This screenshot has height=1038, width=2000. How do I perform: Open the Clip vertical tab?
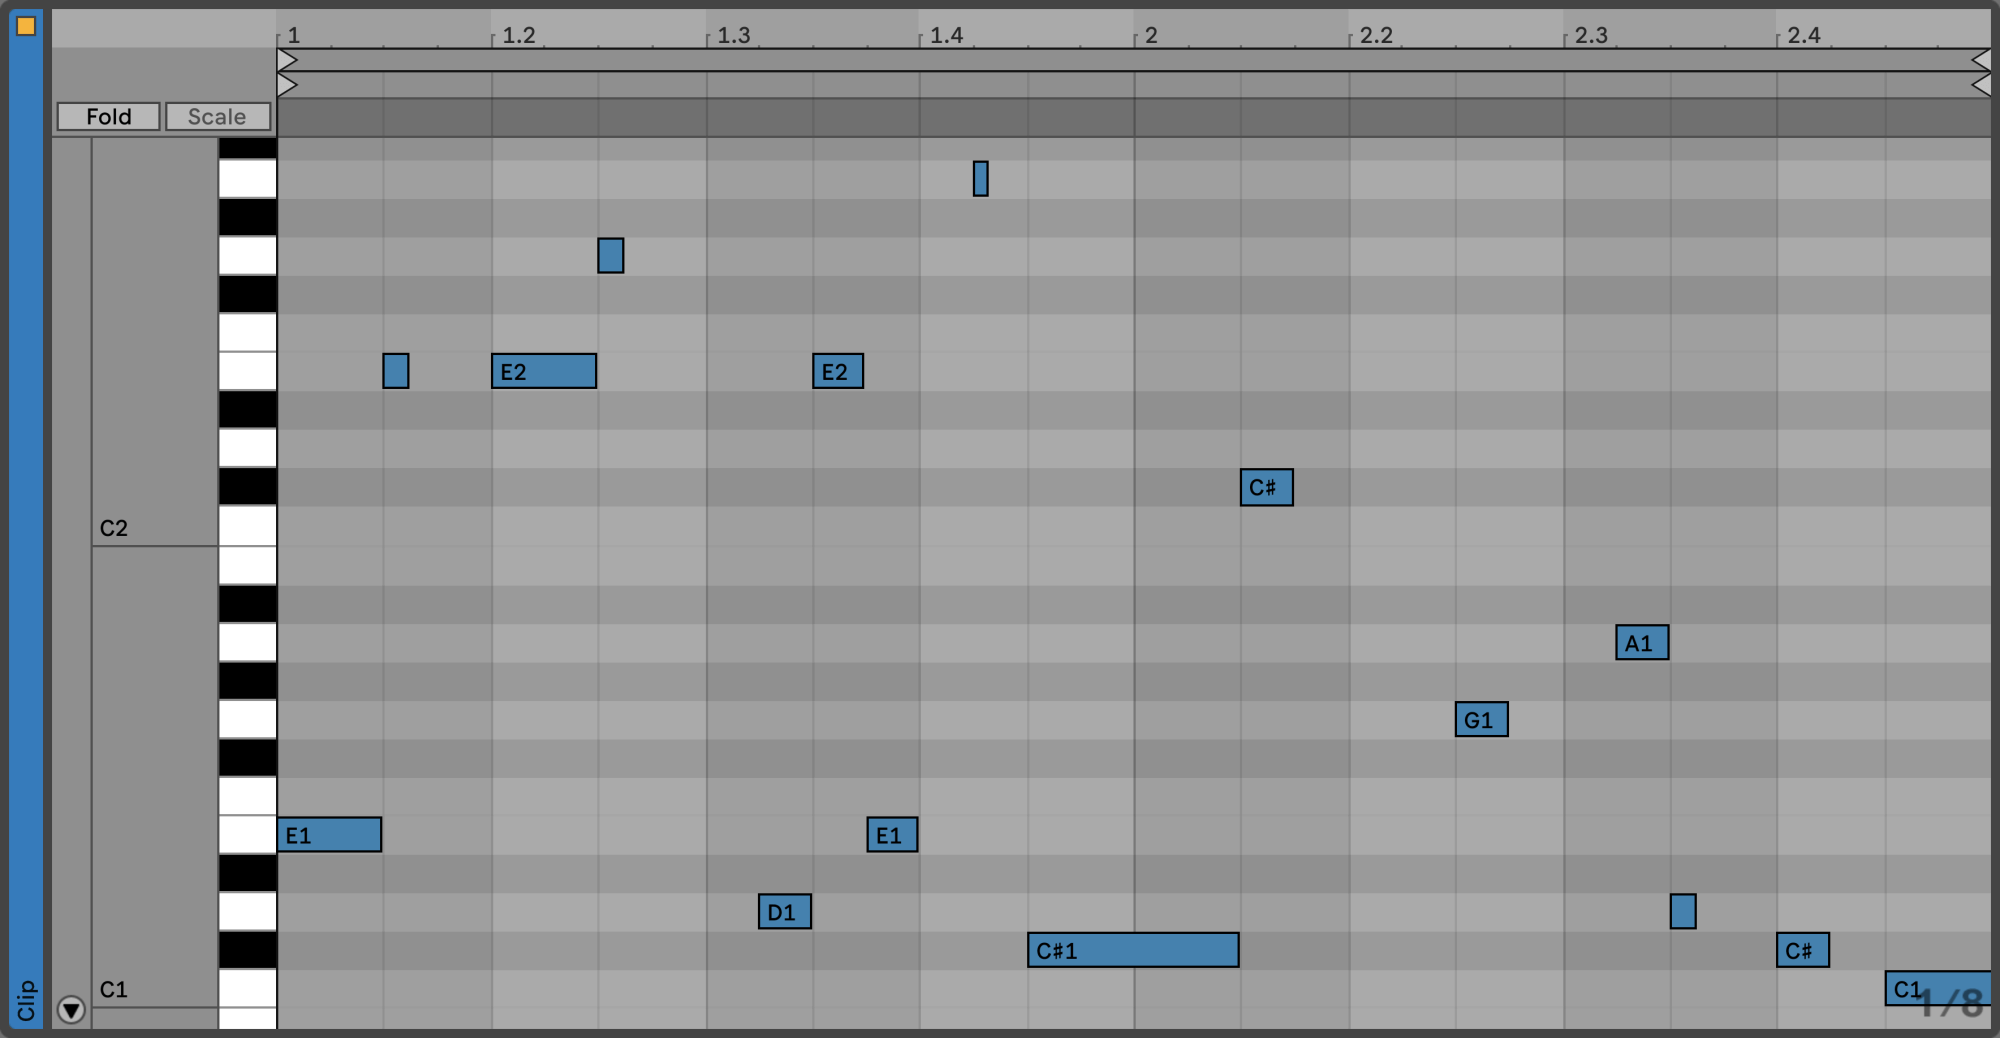(26, 1000)
